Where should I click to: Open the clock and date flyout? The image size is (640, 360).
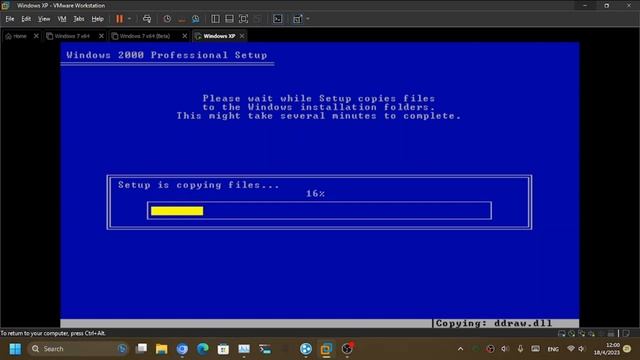click(607, 349)
